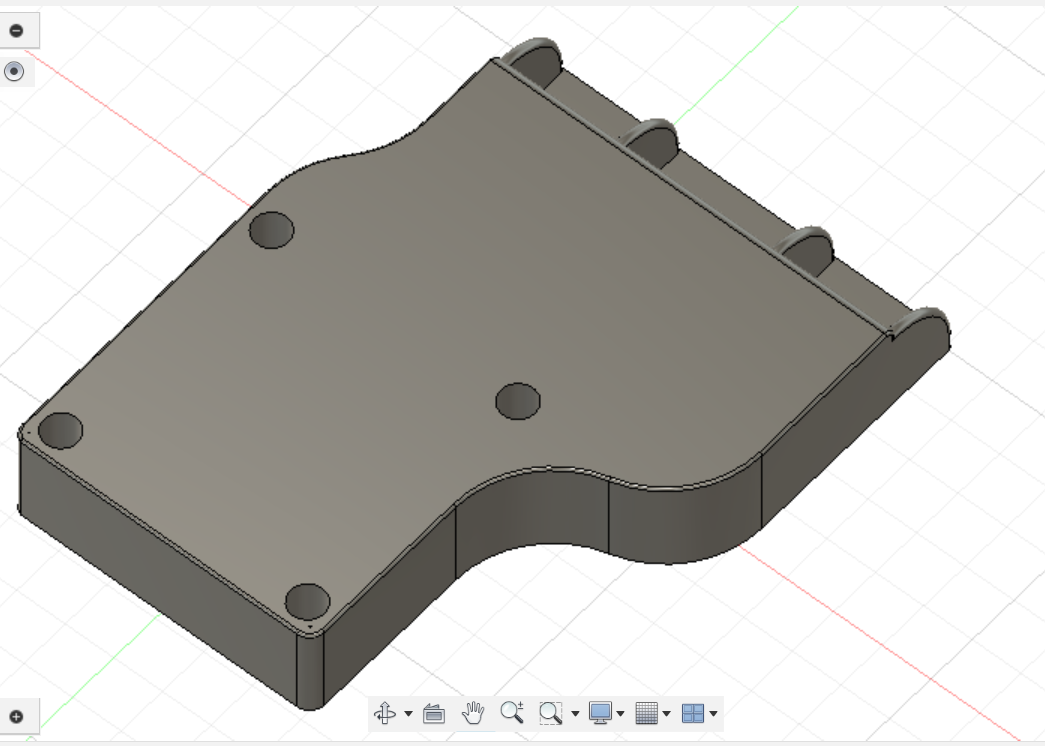Click the circular record-style icon below the minus icon
Viewport: 1045px width, 746px height.
coord(16,71)
